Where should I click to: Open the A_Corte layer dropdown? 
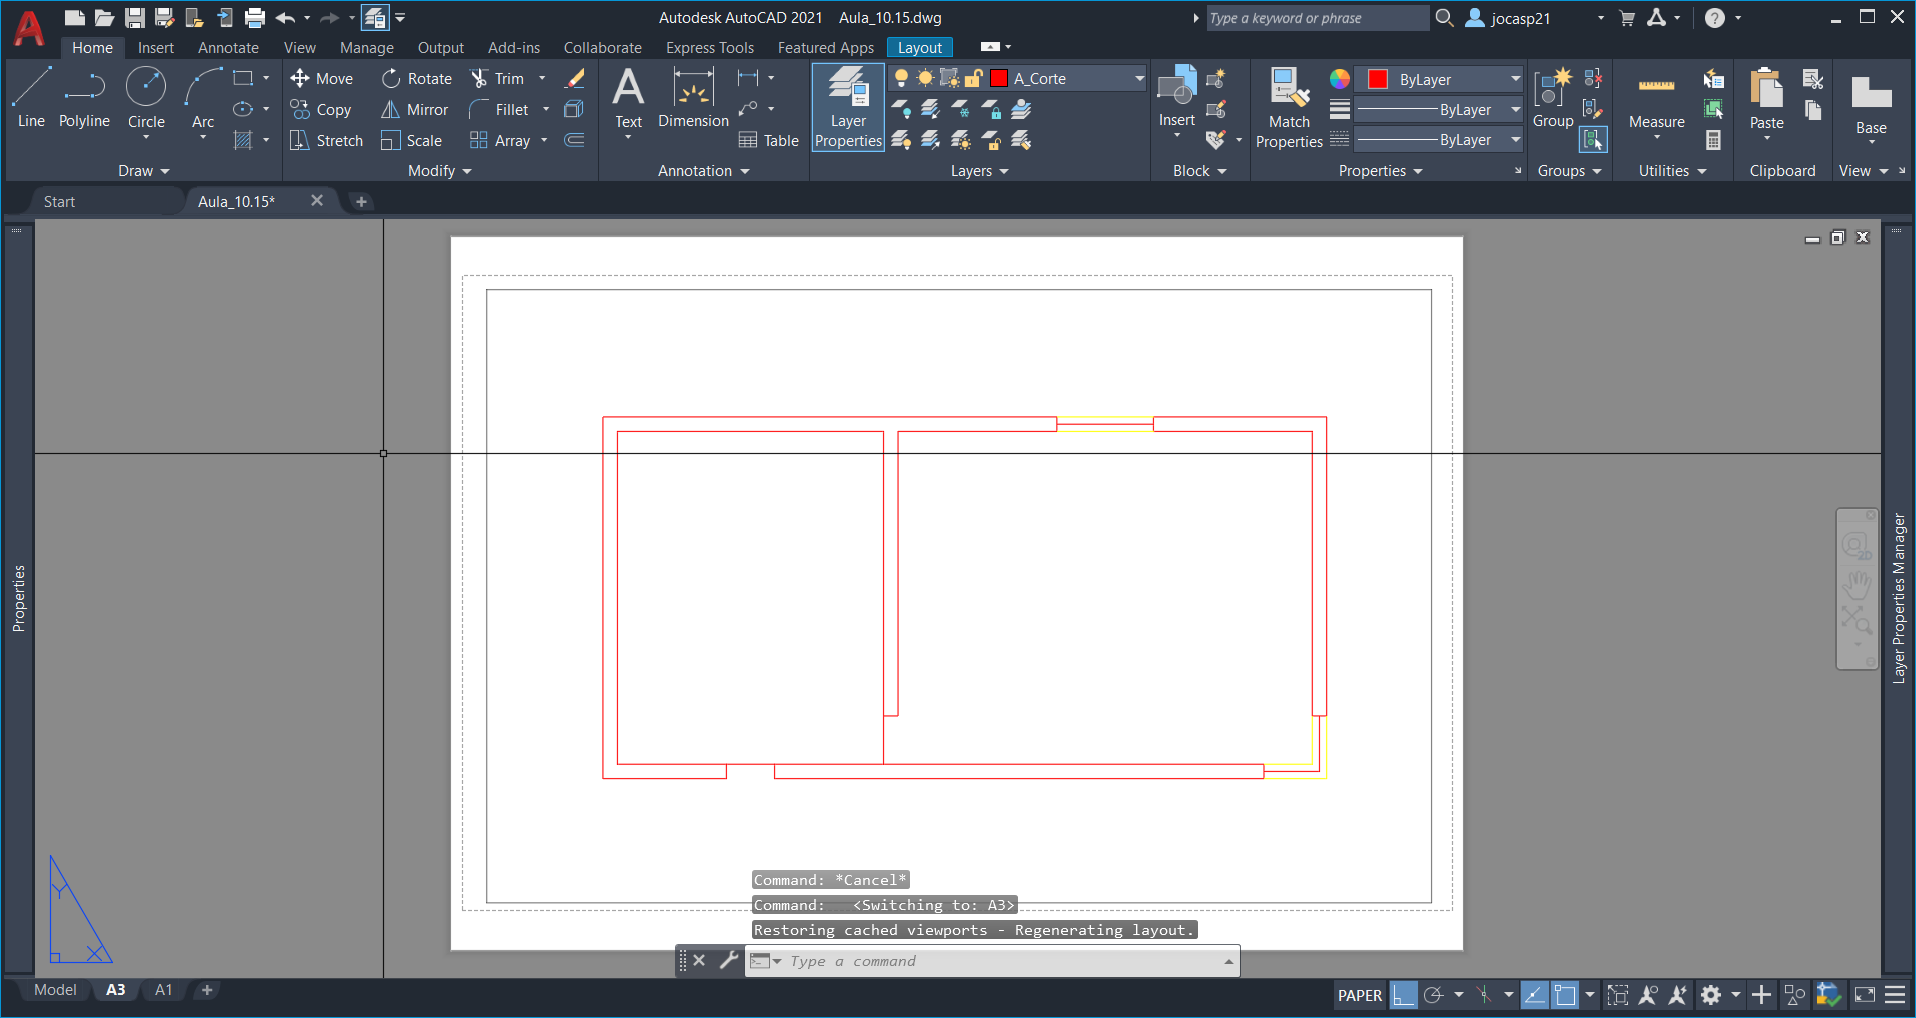1139,78
